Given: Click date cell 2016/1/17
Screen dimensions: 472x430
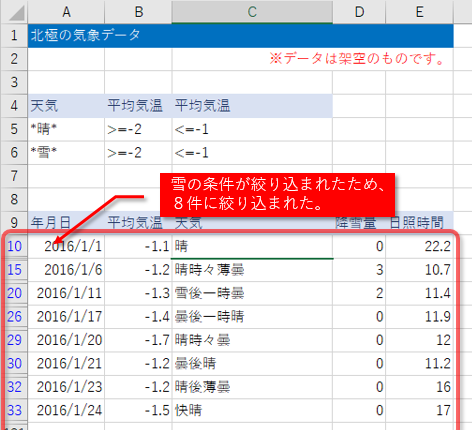Looking at the screenshot, I should tap(66, 317).
